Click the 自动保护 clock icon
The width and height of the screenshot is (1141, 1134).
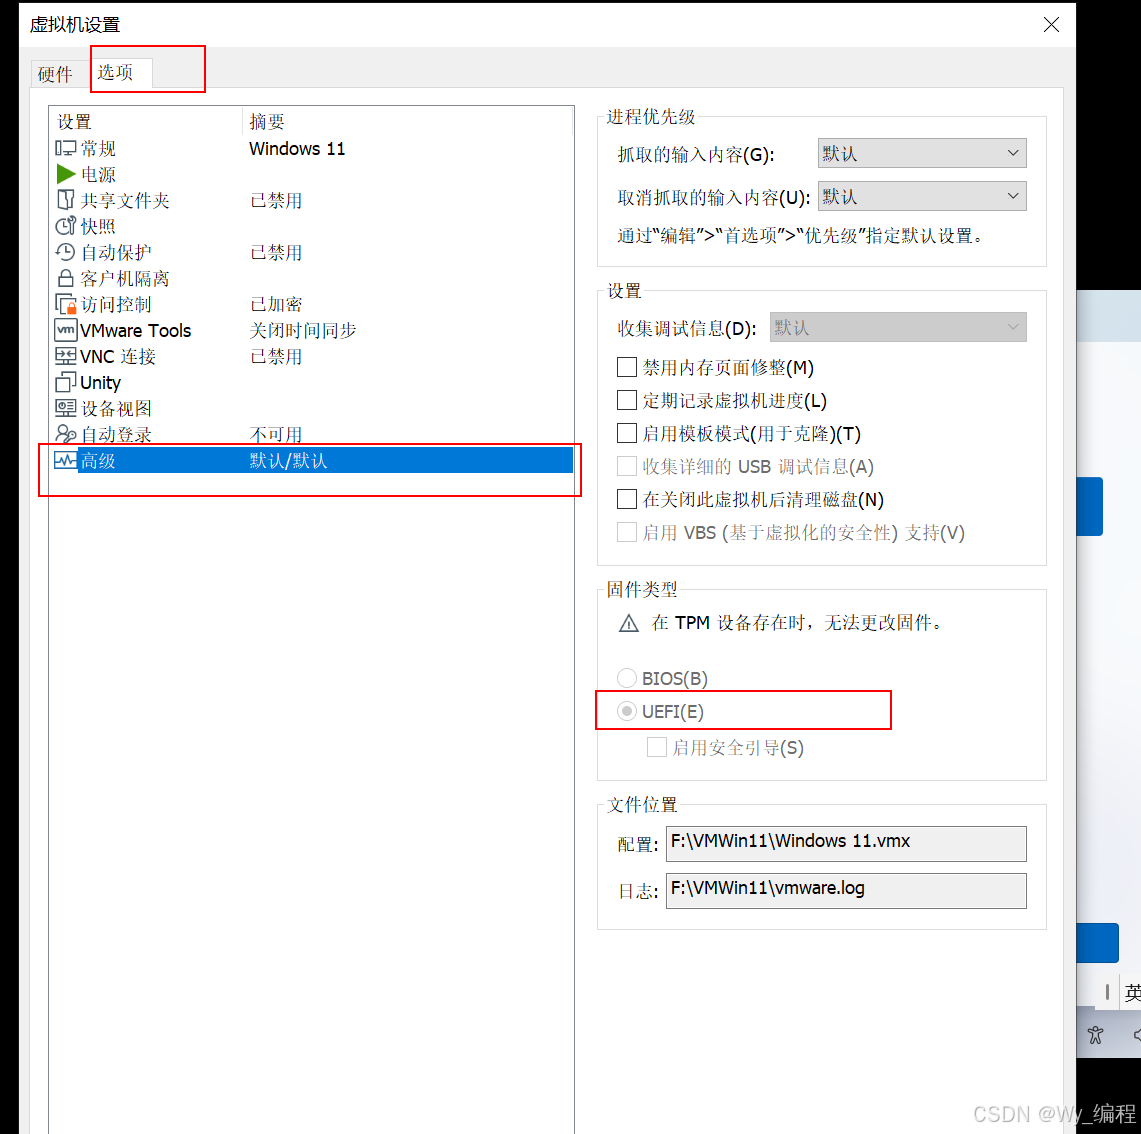pos(65,253)
